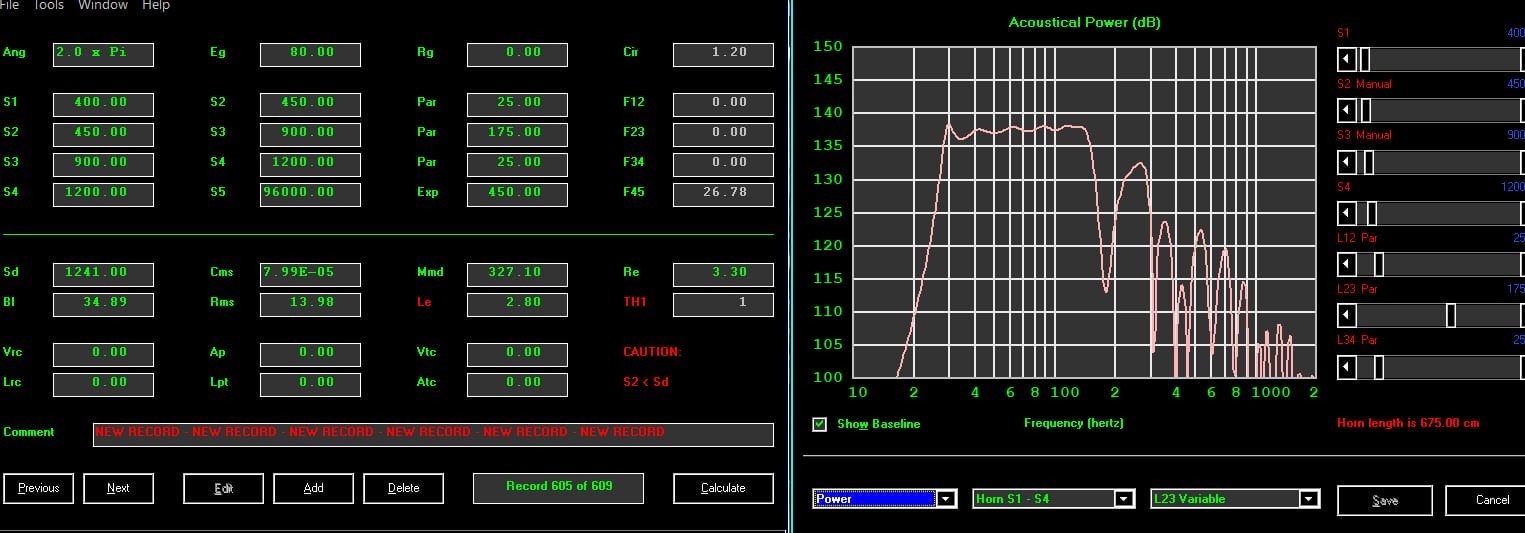Click the Lpt field
This screenshot has width=1525, height=533.
(310, 384)
